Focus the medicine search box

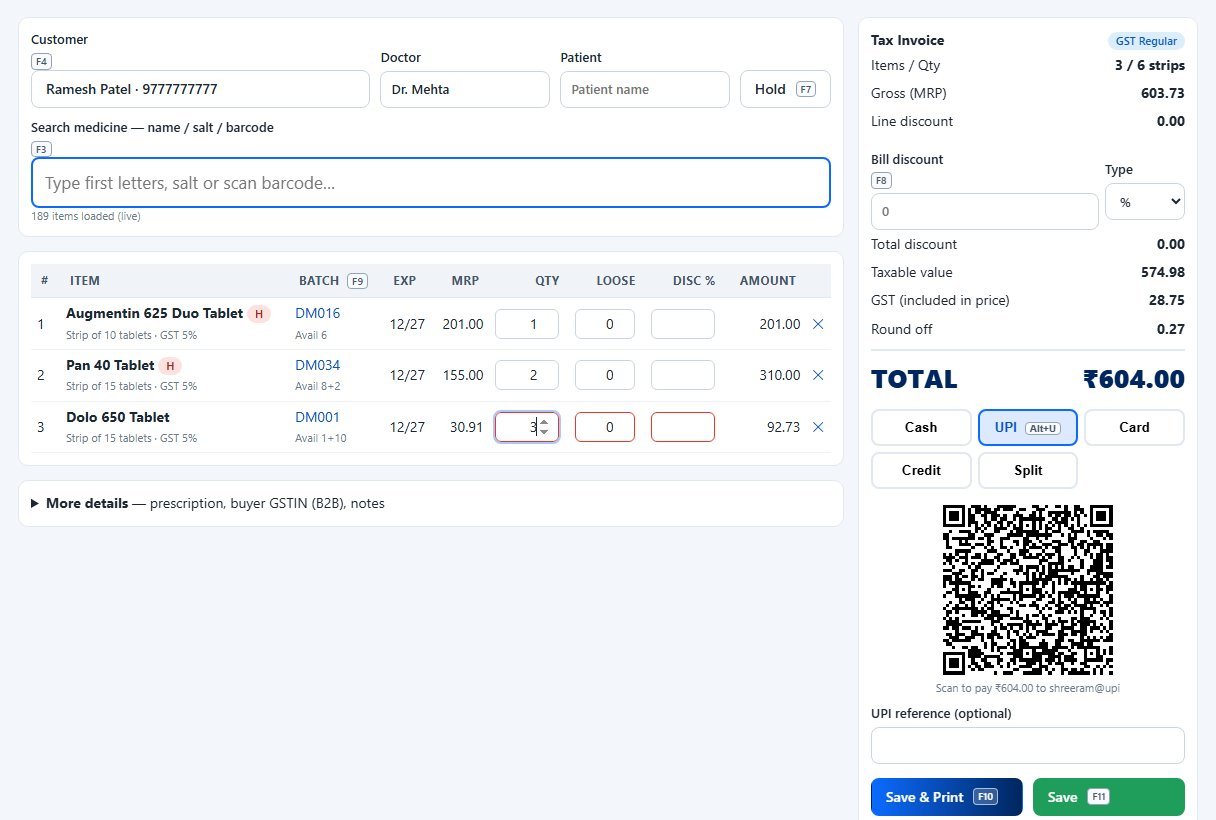[431, 183]
